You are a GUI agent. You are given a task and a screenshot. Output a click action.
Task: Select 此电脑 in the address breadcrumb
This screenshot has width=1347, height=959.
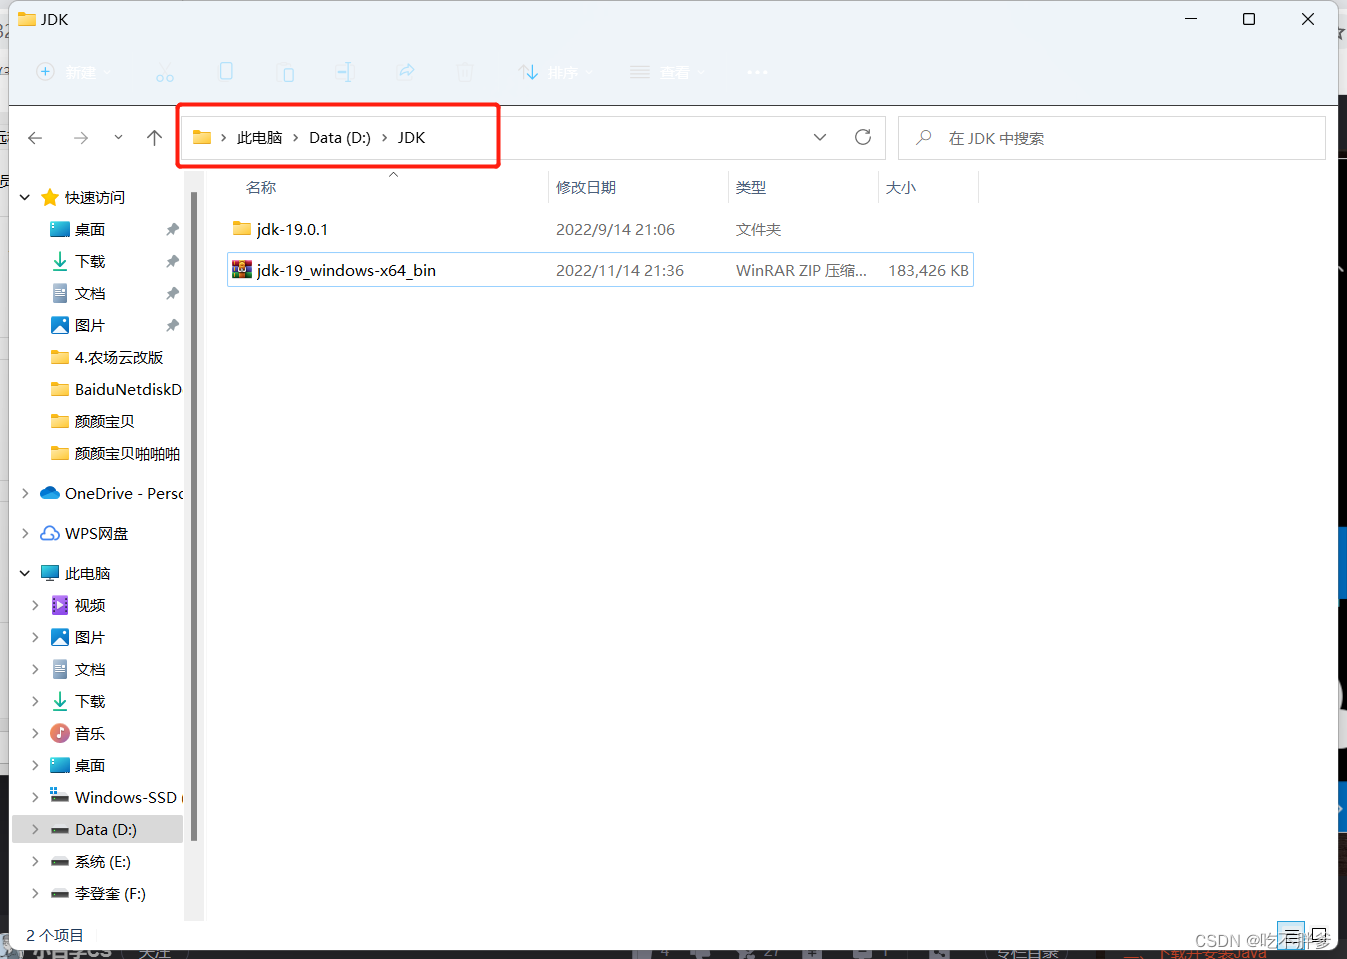pos(260,138)
